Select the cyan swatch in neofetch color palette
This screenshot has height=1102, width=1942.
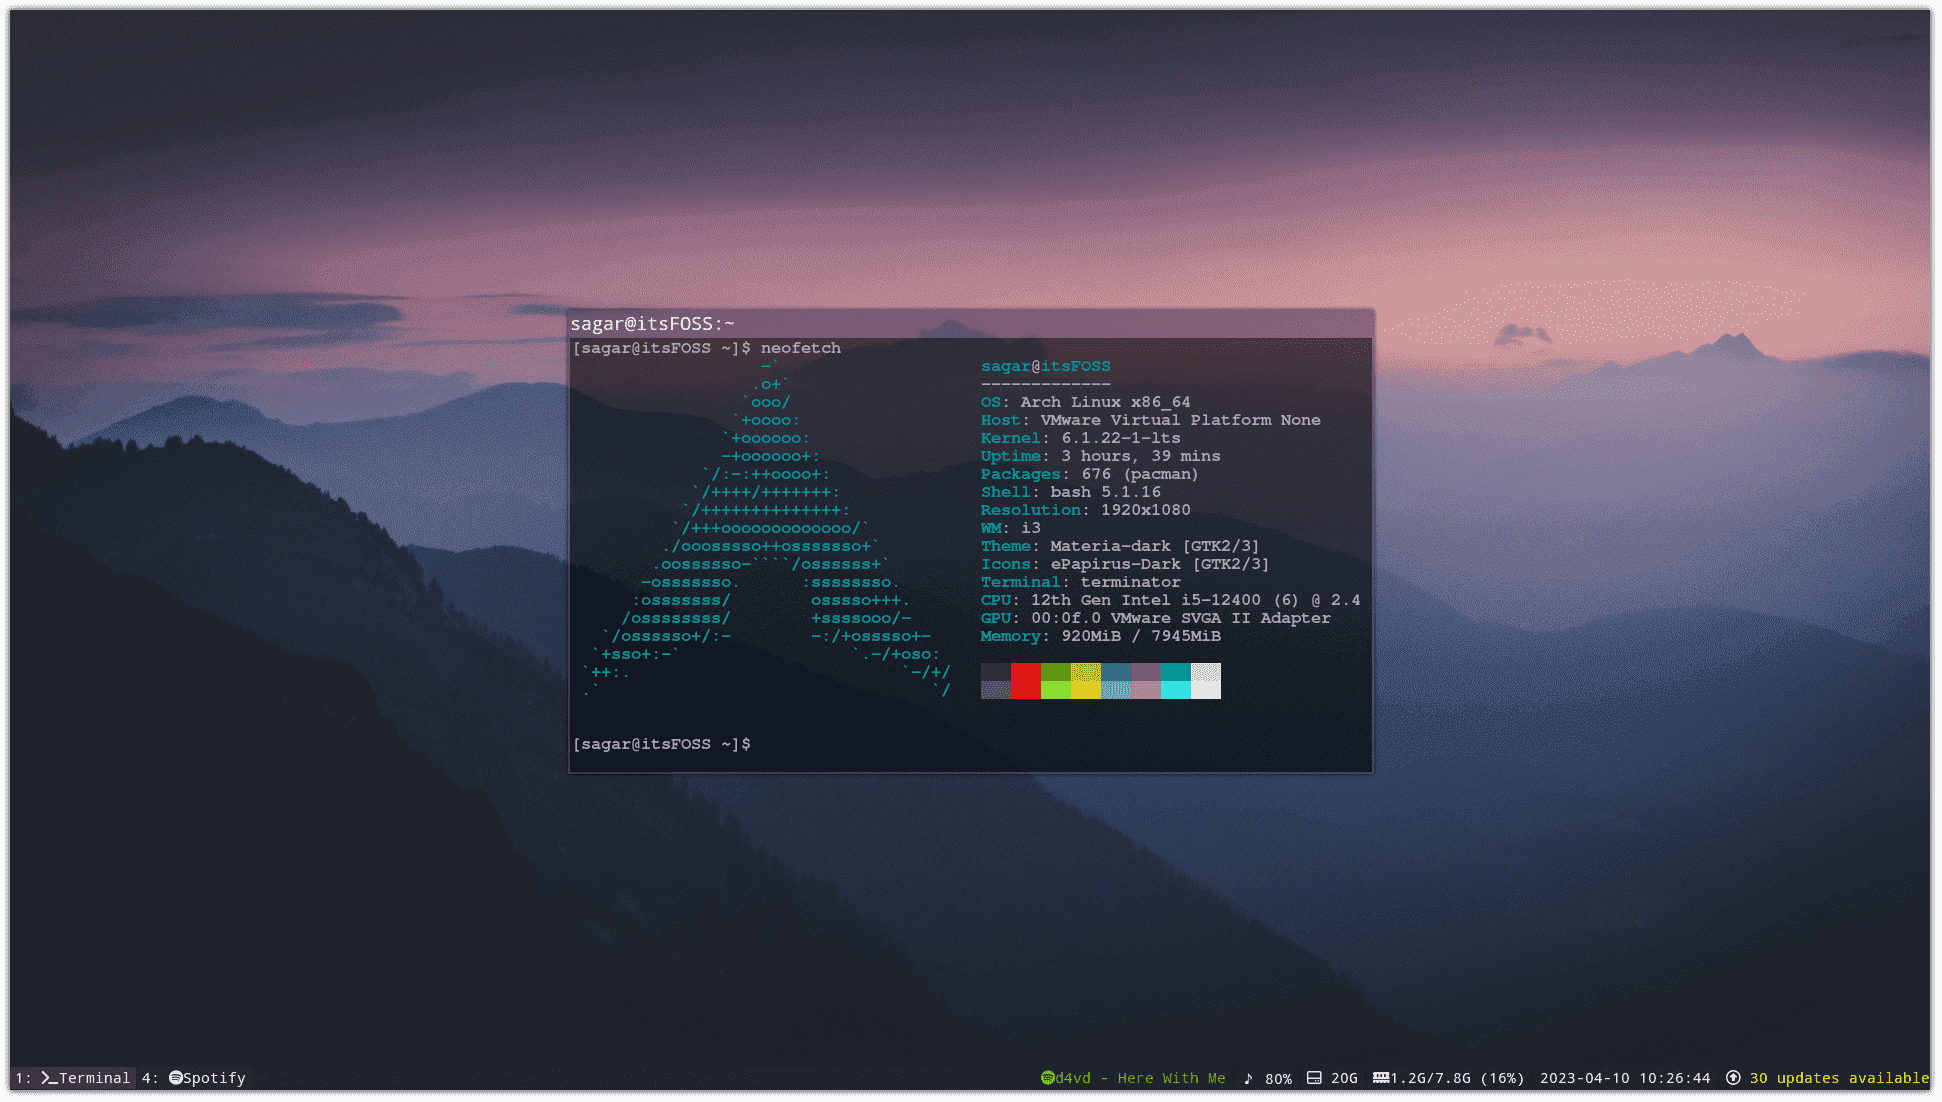(x=1175, y=681)
